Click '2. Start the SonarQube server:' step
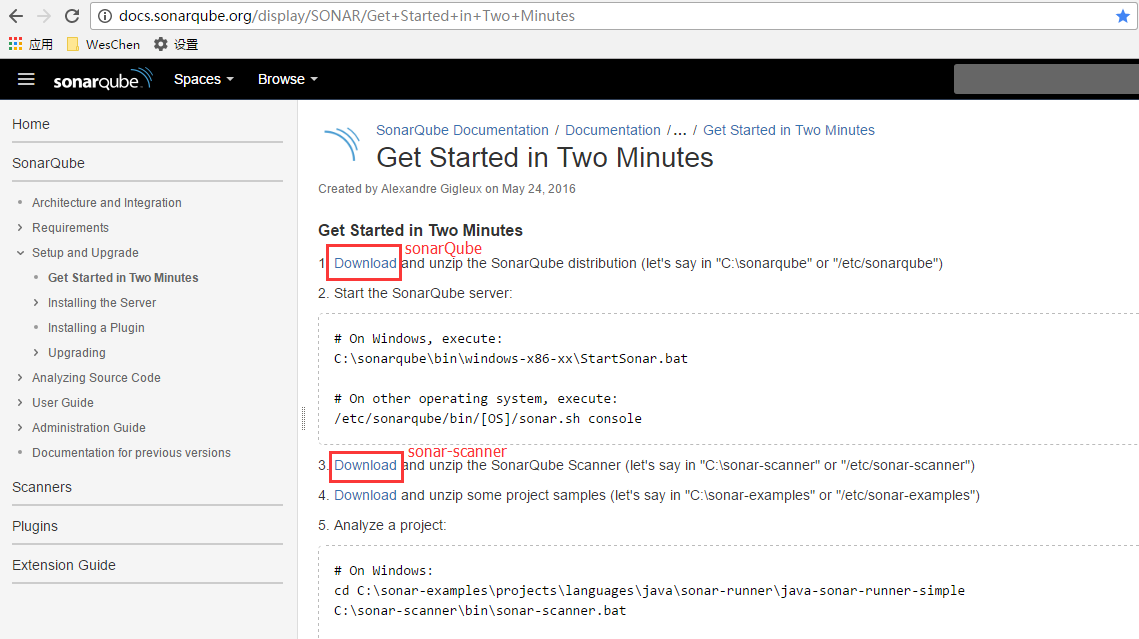Screen dimensions: 1139x639 (x=415, y=293)
